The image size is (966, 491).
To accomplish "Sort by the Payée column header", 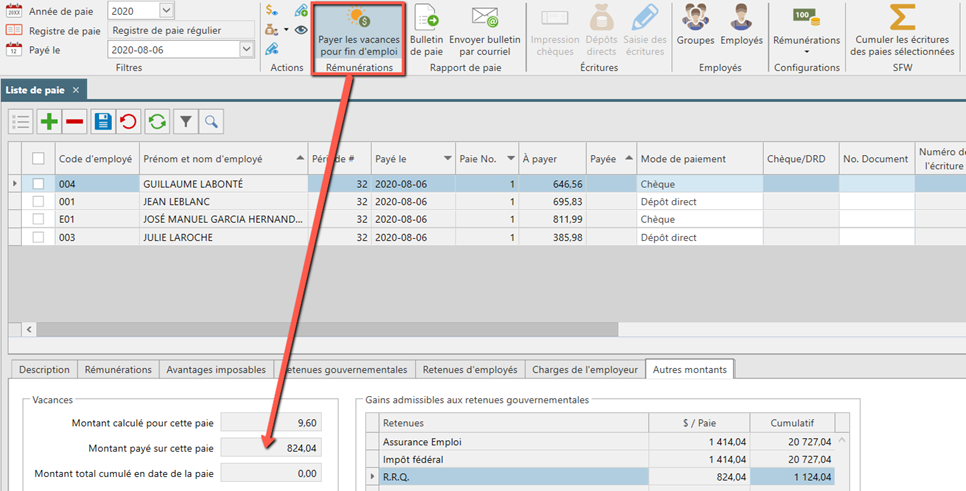I will [x=611, y=158].
